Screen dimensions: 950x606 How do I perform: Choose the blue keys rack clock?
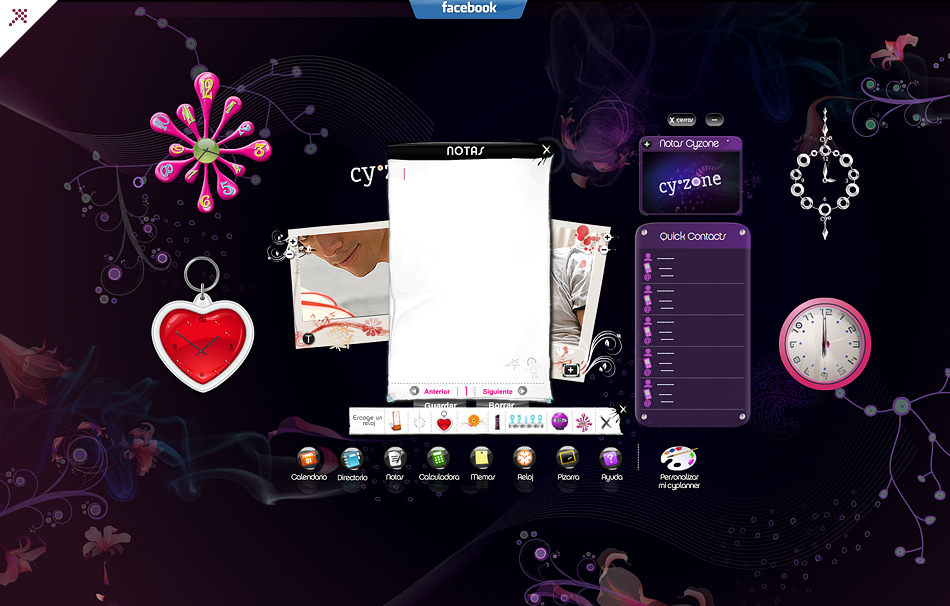coord(525,421)
